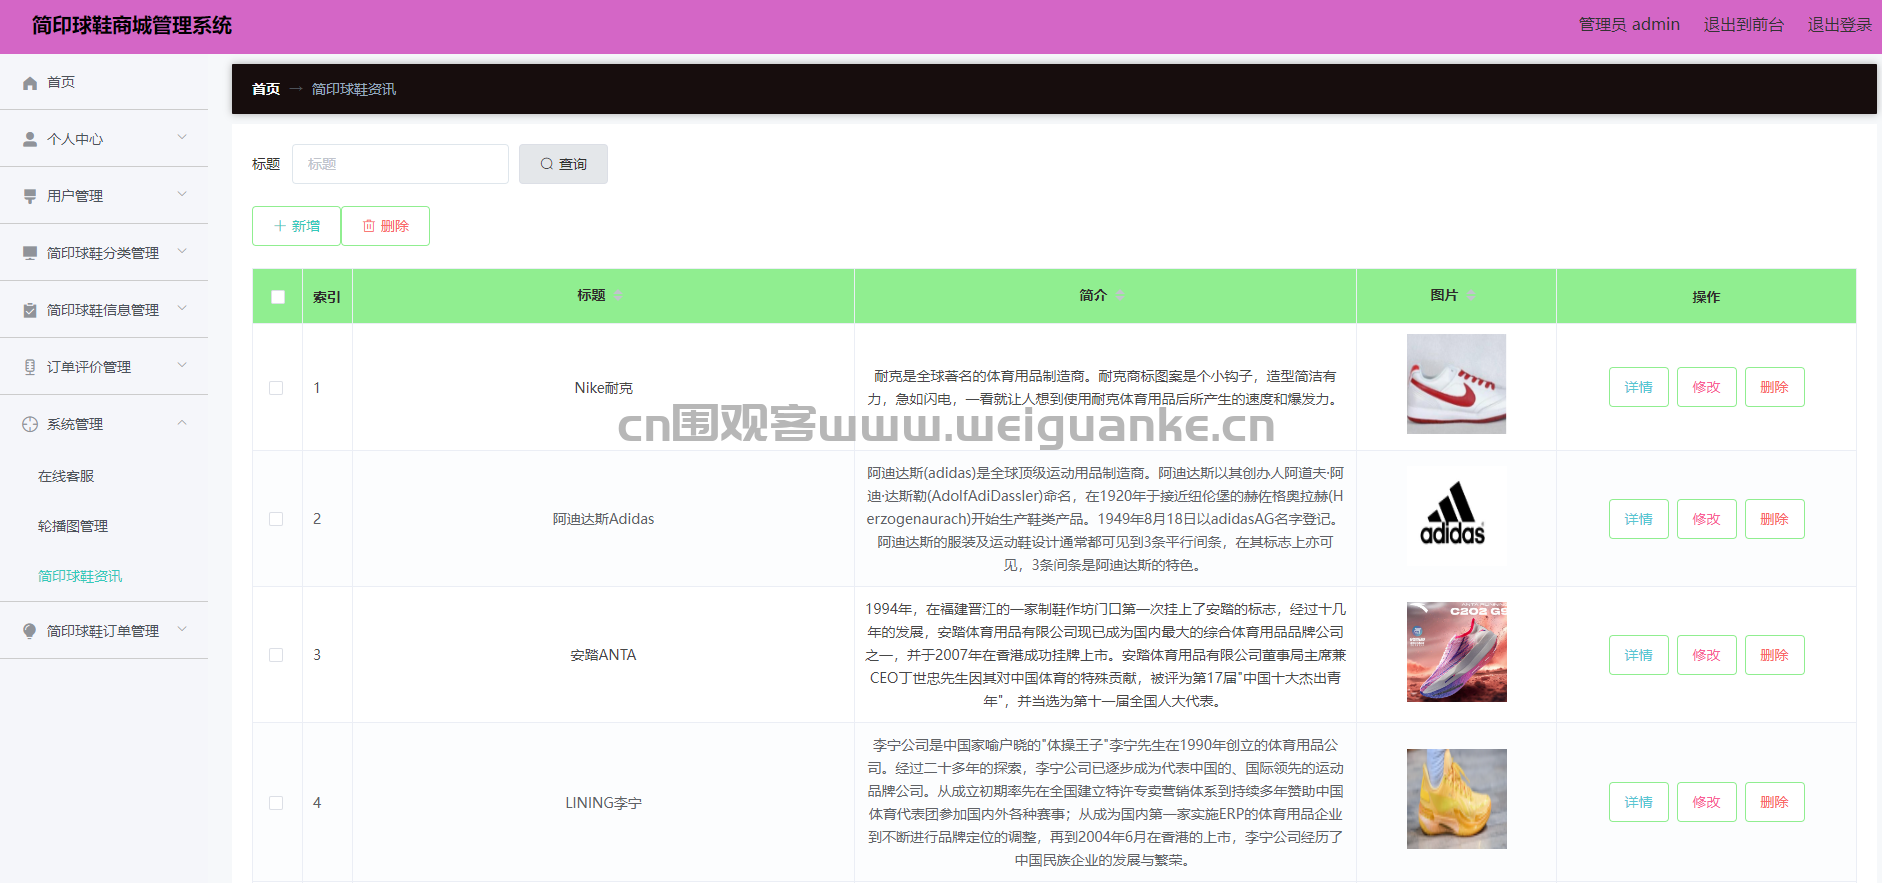1882x883 pixels.
Task: Collapse the 系统管理 menu chevron
Action: tap(182, 423)
